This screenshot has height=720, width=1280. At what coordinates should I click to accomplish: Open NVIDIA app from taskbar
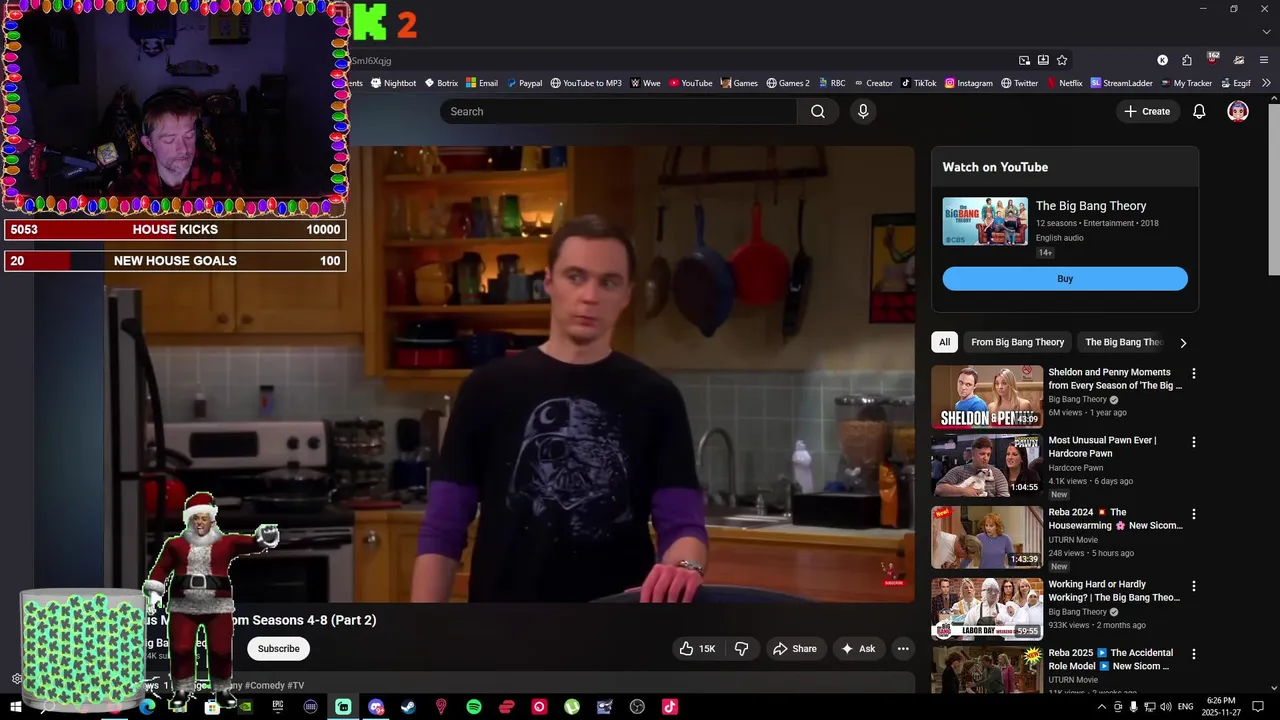tap(245, 707)
